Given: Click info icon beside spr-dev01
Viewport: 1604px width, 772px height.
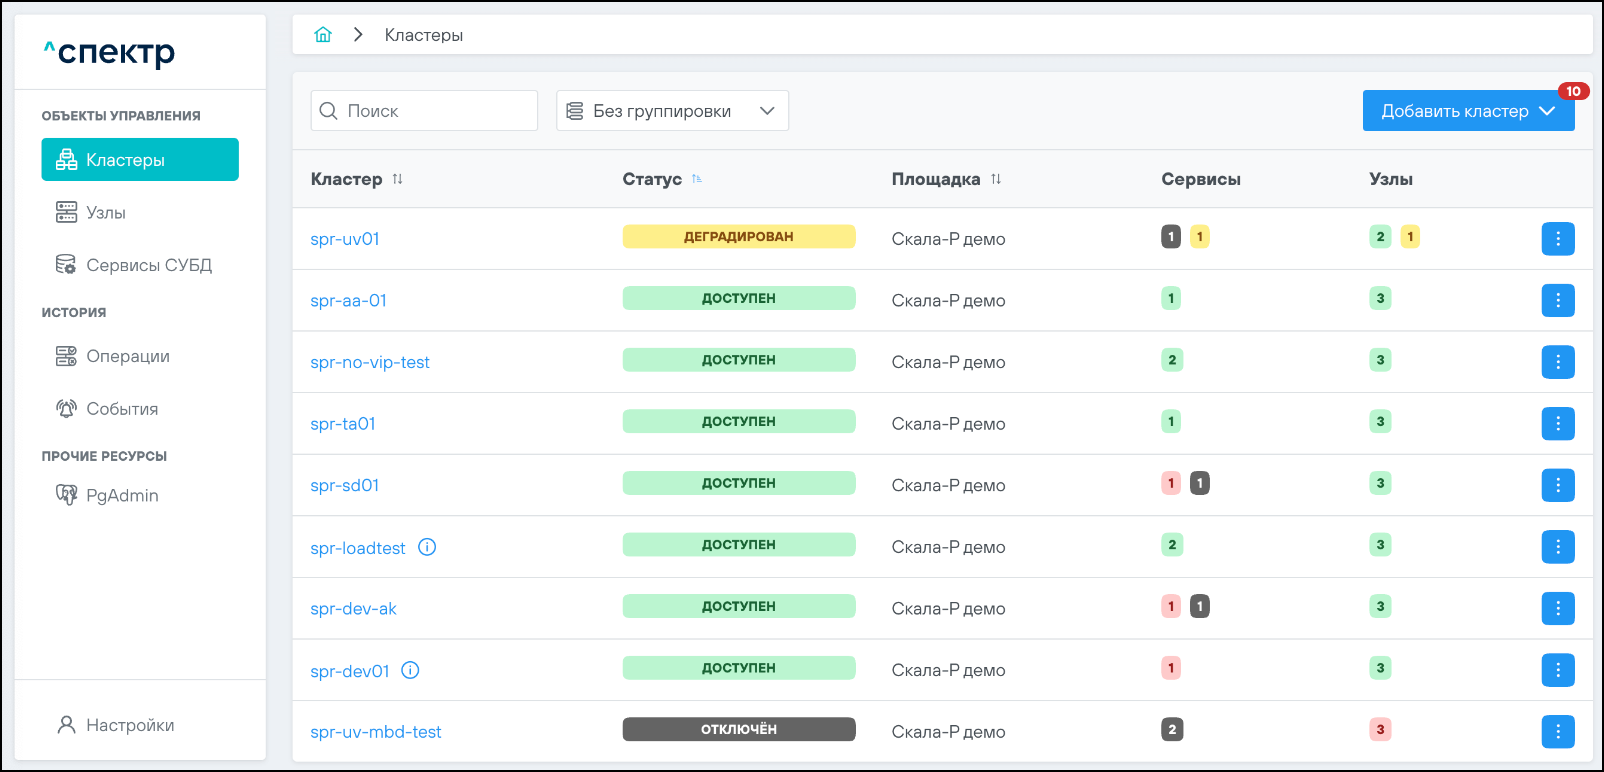Looking at the screenshot, I should [x=410, y=670].
